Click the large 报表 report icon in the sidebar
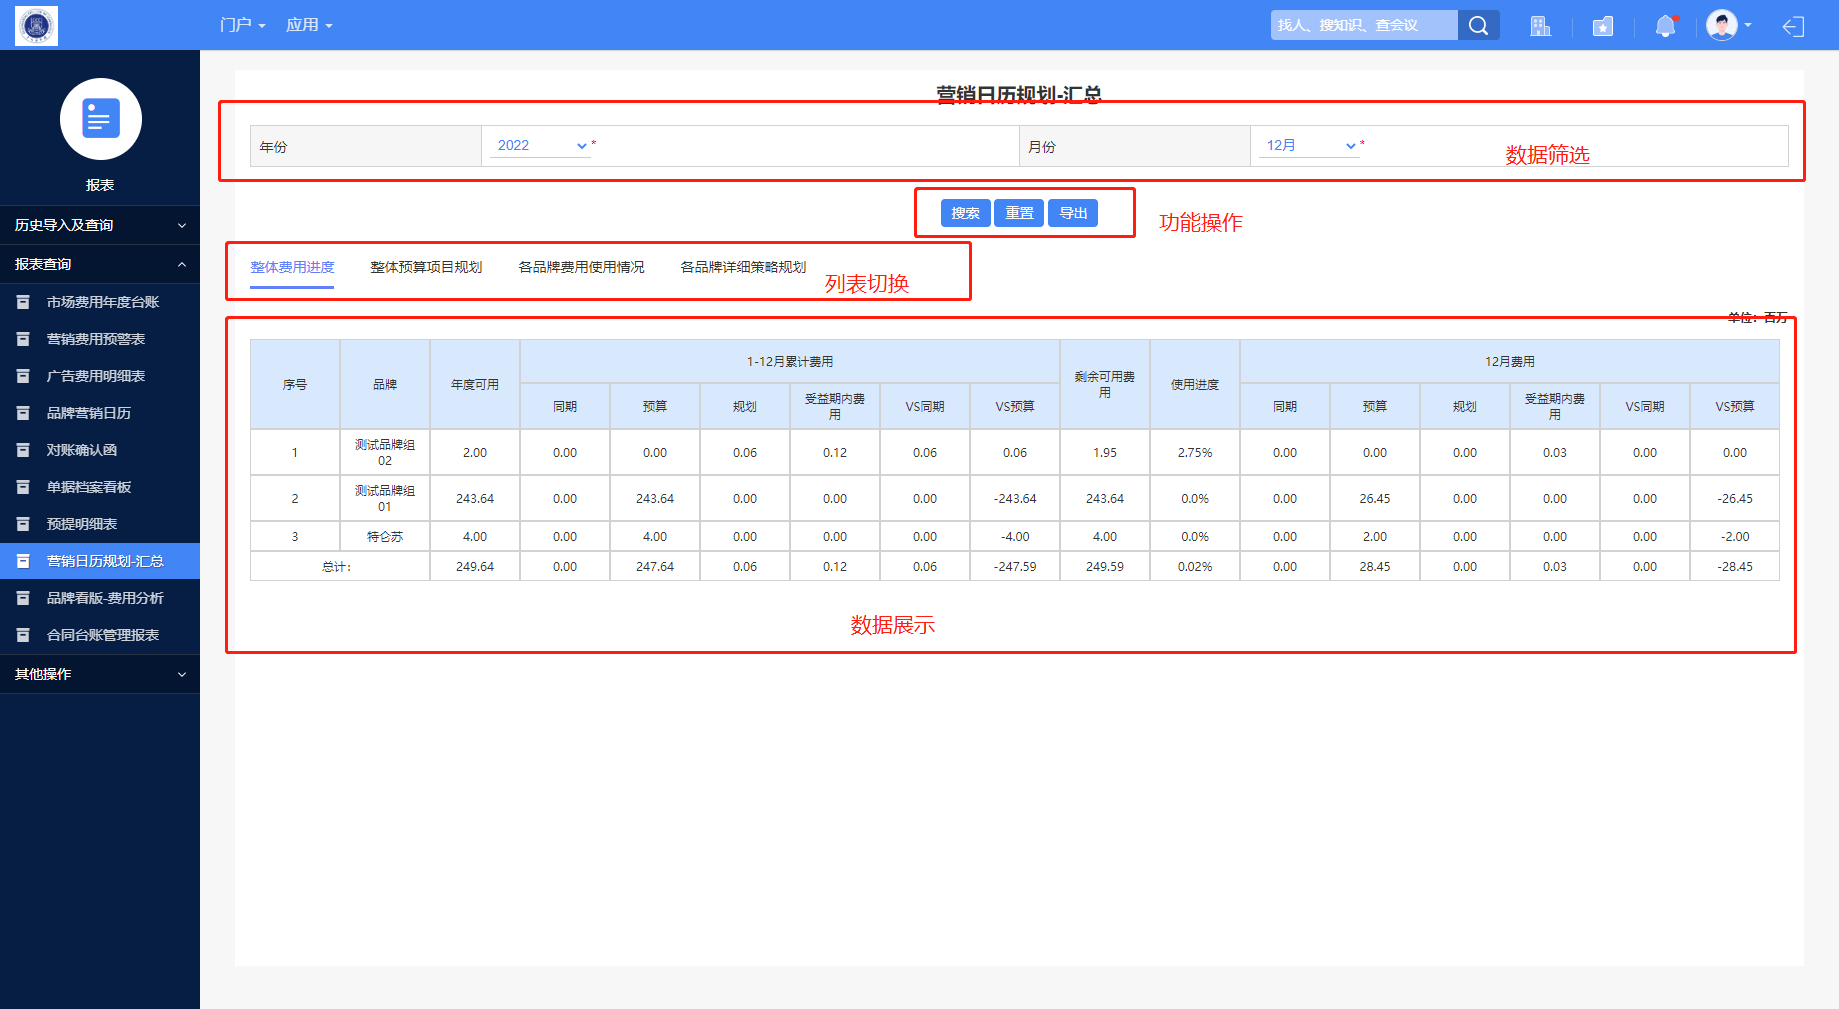The height and width of the screenshot is (1009, 1839). pyautogui.click(x=100, y=119)
